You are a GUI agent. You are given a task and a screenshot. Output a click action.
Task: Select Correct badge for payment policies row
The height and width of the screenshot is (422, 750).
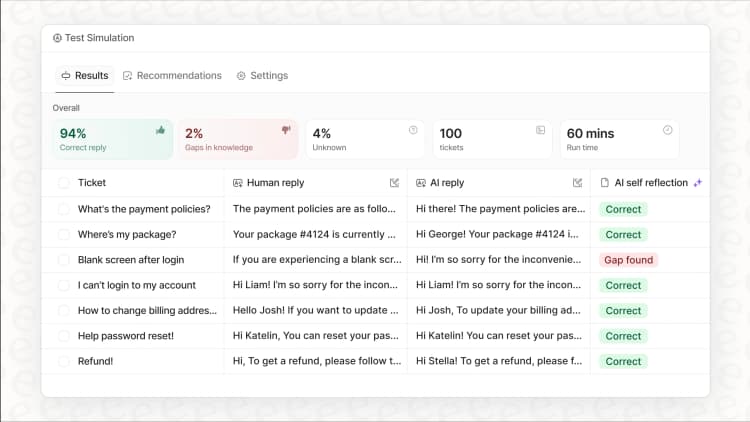[x=623, y=209]
